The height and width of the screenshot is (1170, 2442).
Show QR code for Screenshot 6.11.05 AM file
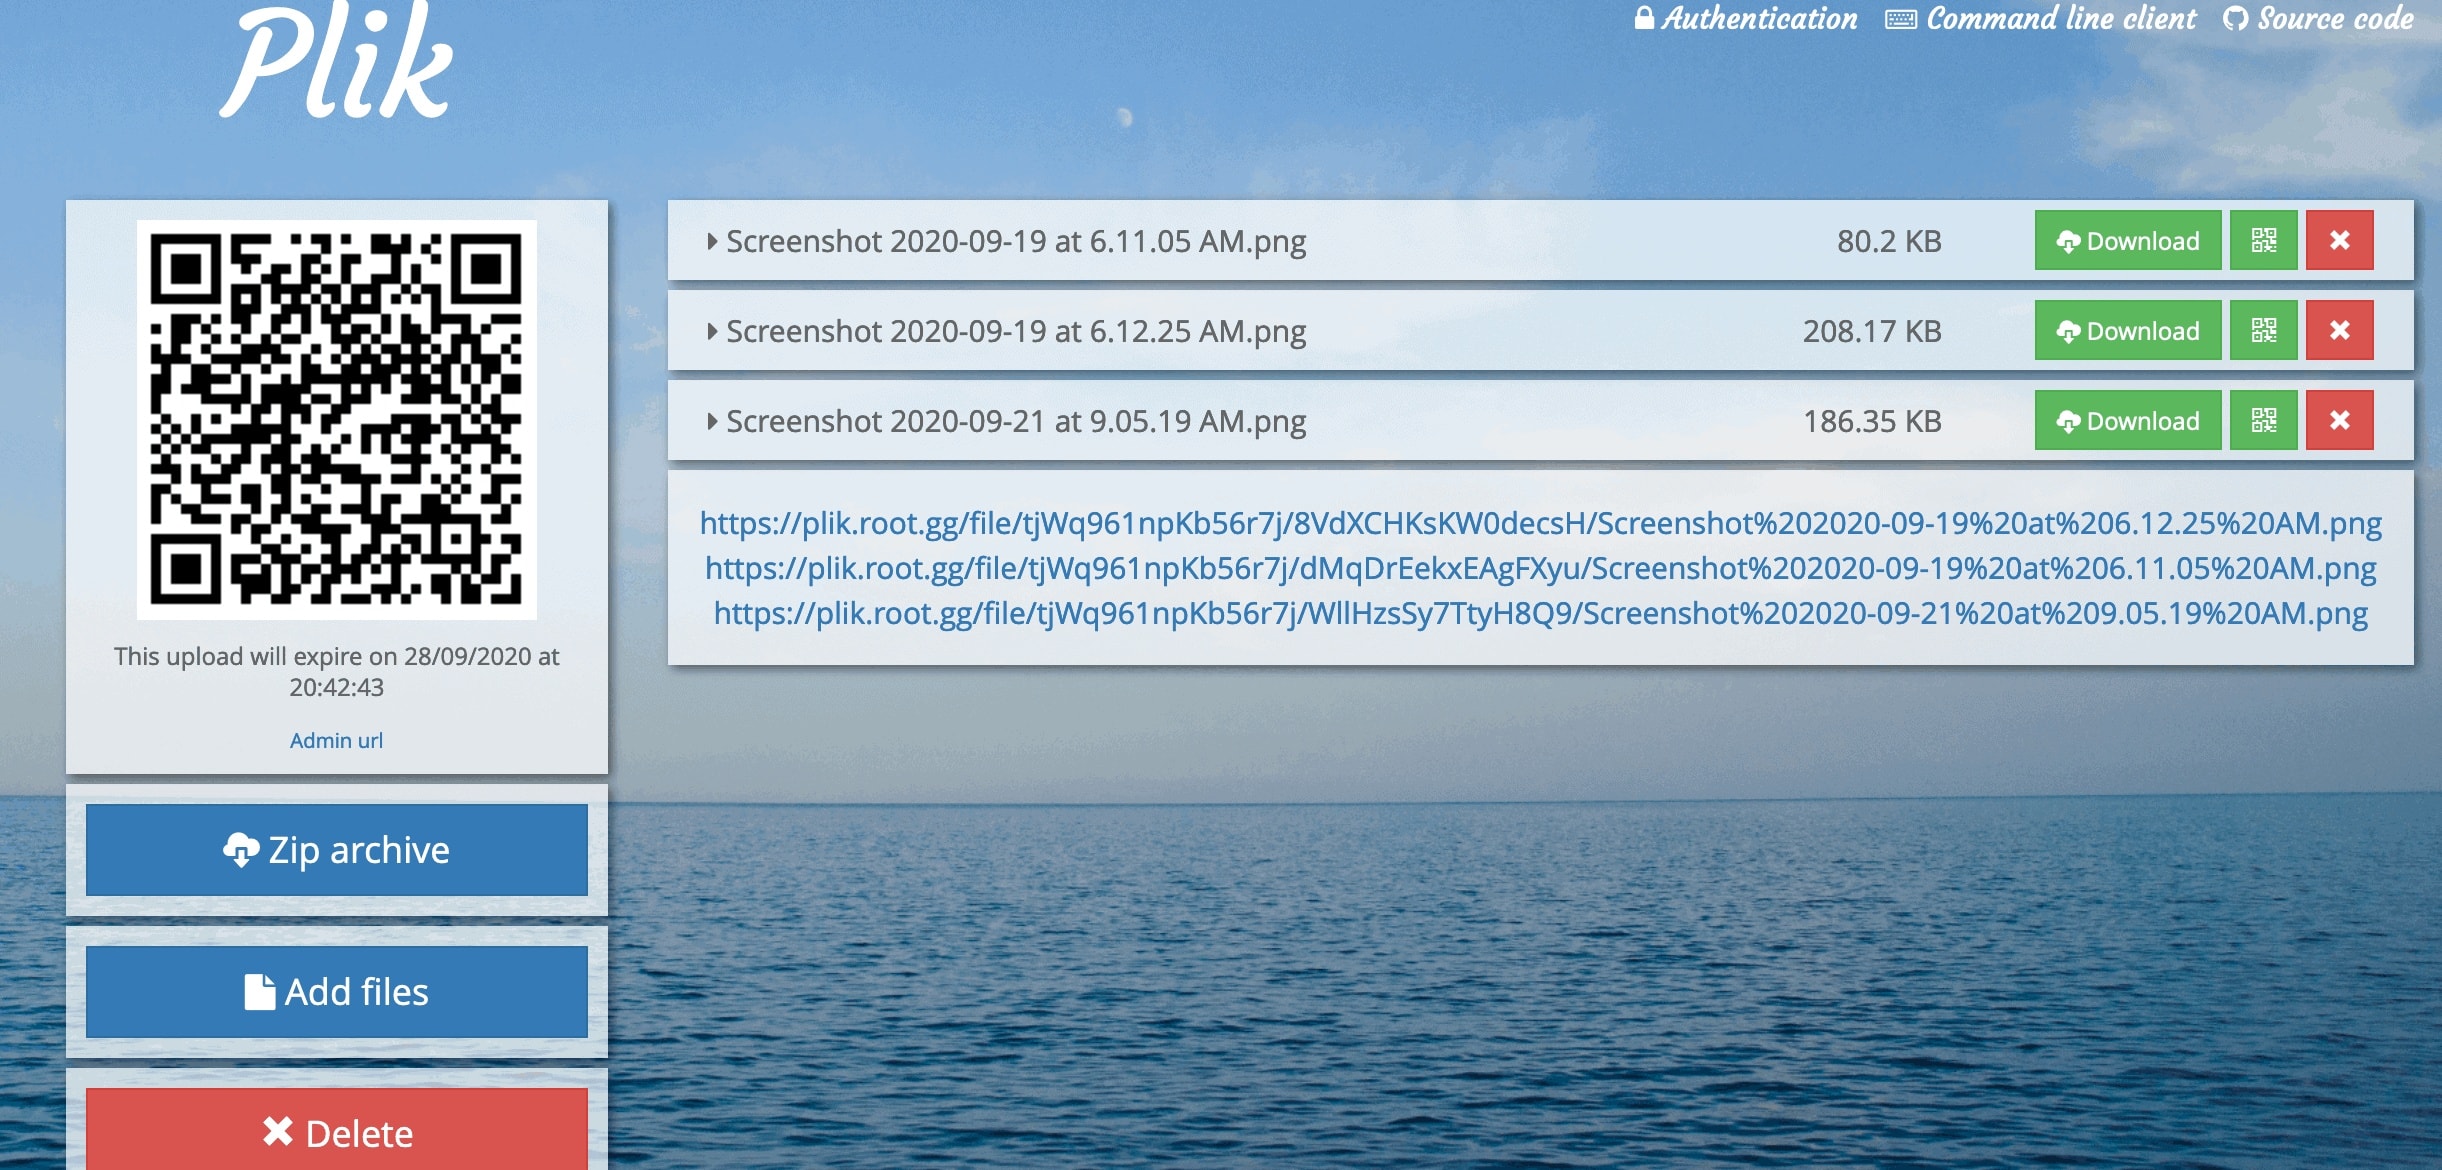(x=2263, y=240)
